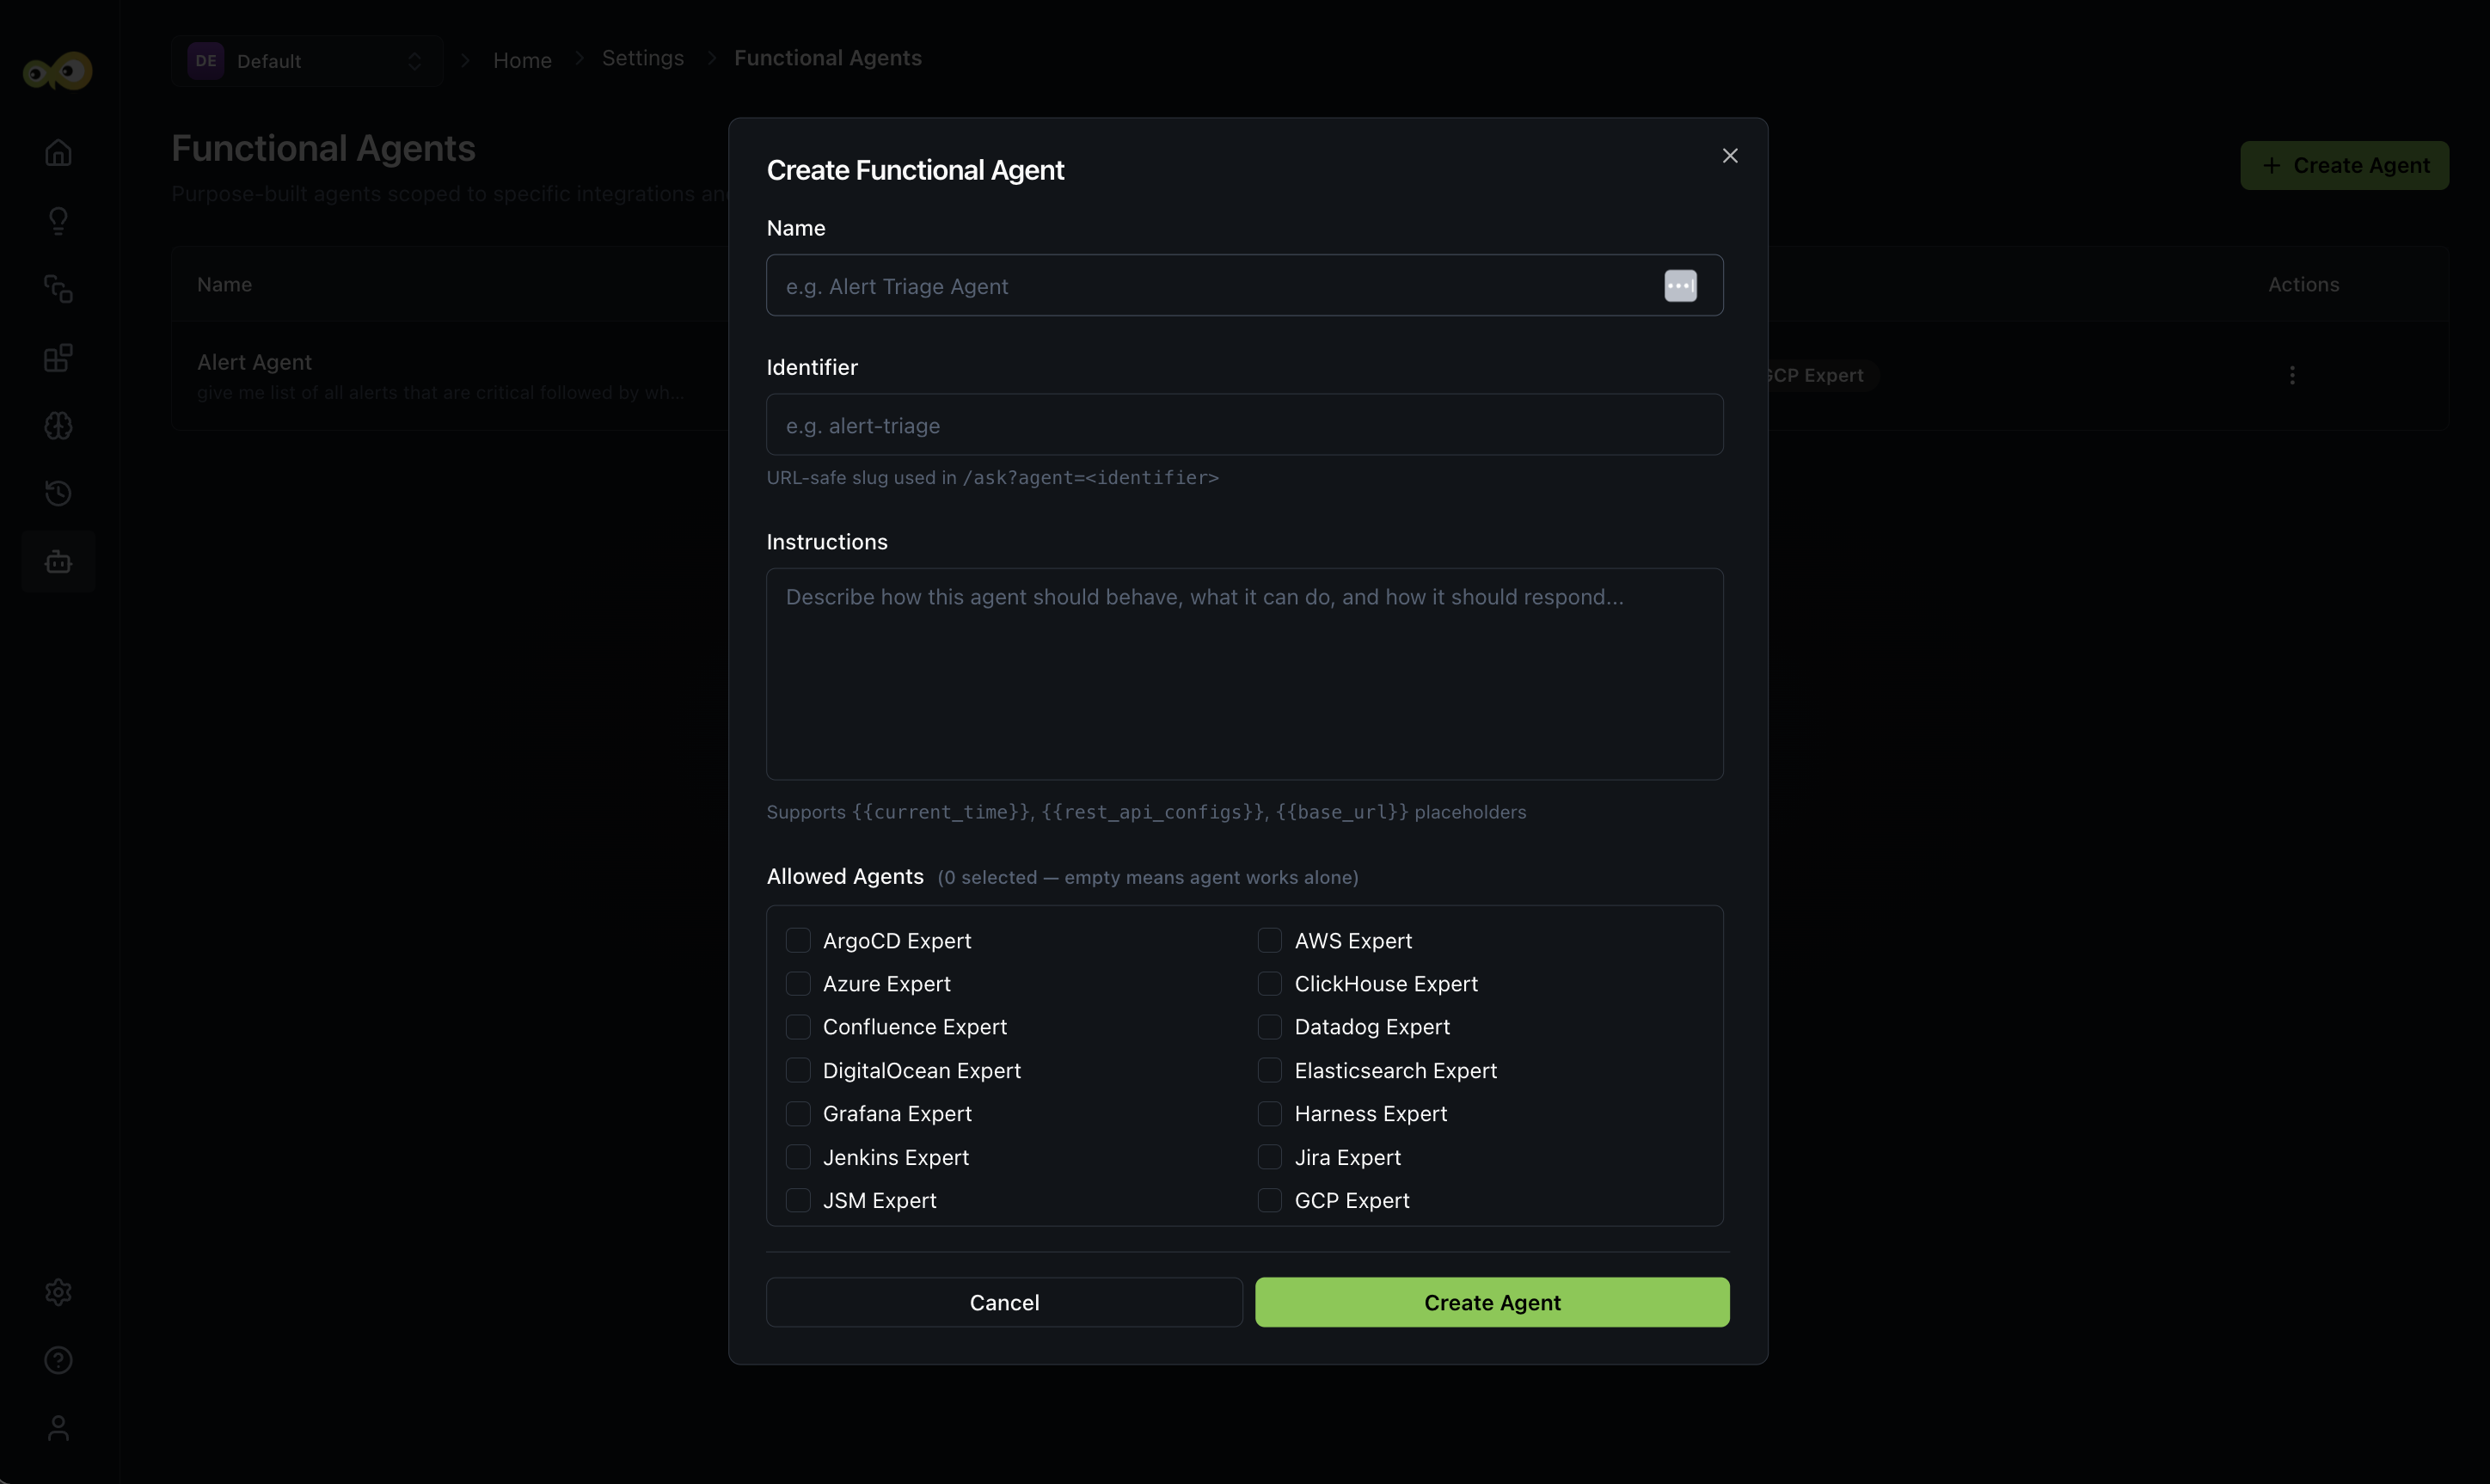
Task: Check the Azure Expert checkbox
Action: coord(798,984)
